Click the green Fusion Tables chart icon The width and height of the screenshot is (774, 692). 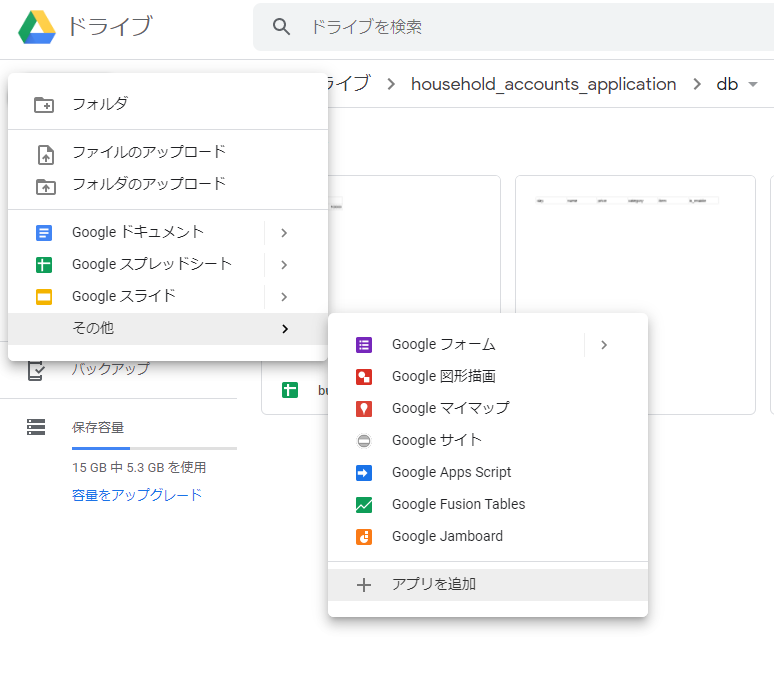364,504
